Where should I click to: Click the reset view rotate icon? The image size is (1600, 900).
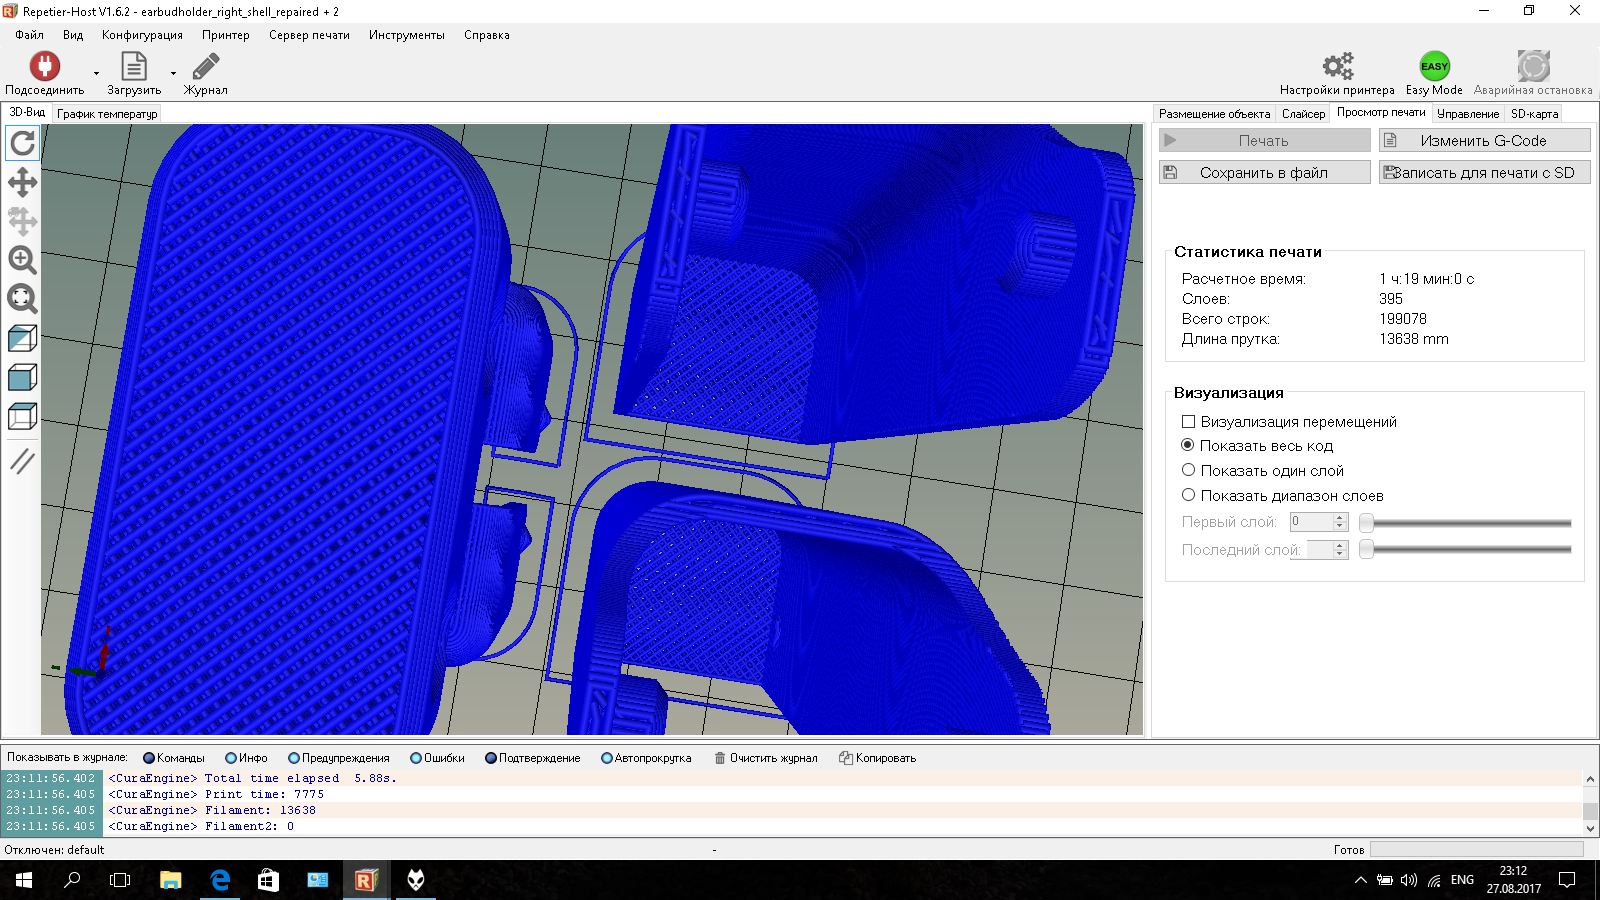click(22, 143)
